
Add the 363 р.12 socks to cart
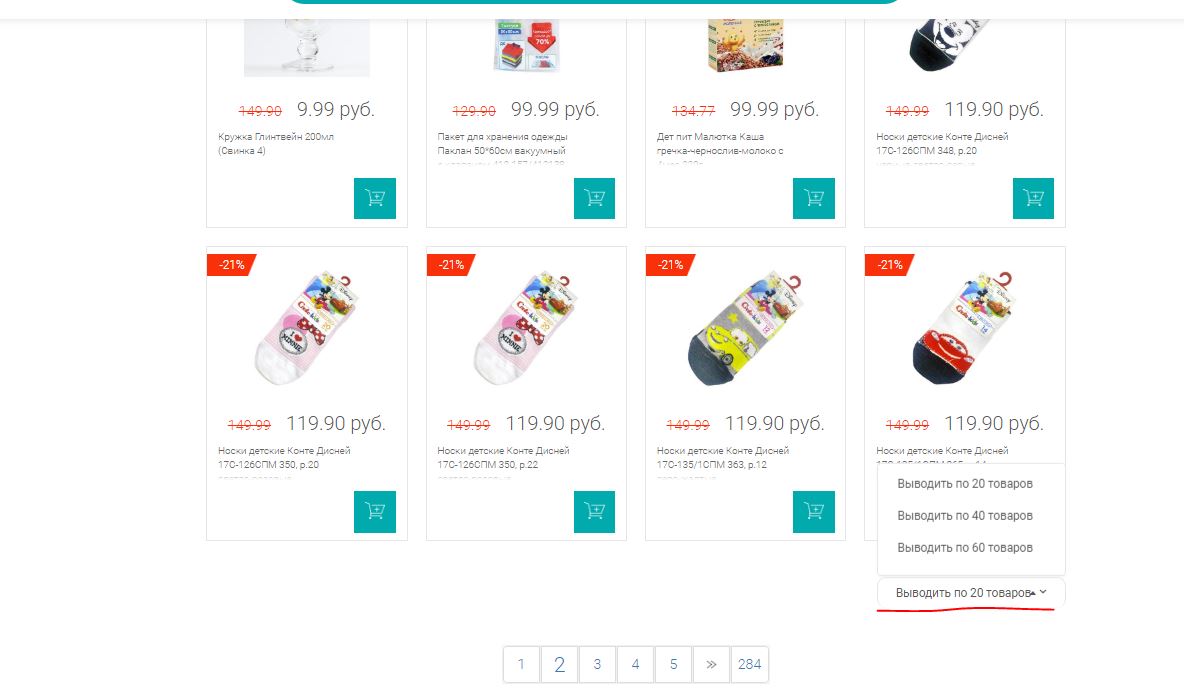813,511
